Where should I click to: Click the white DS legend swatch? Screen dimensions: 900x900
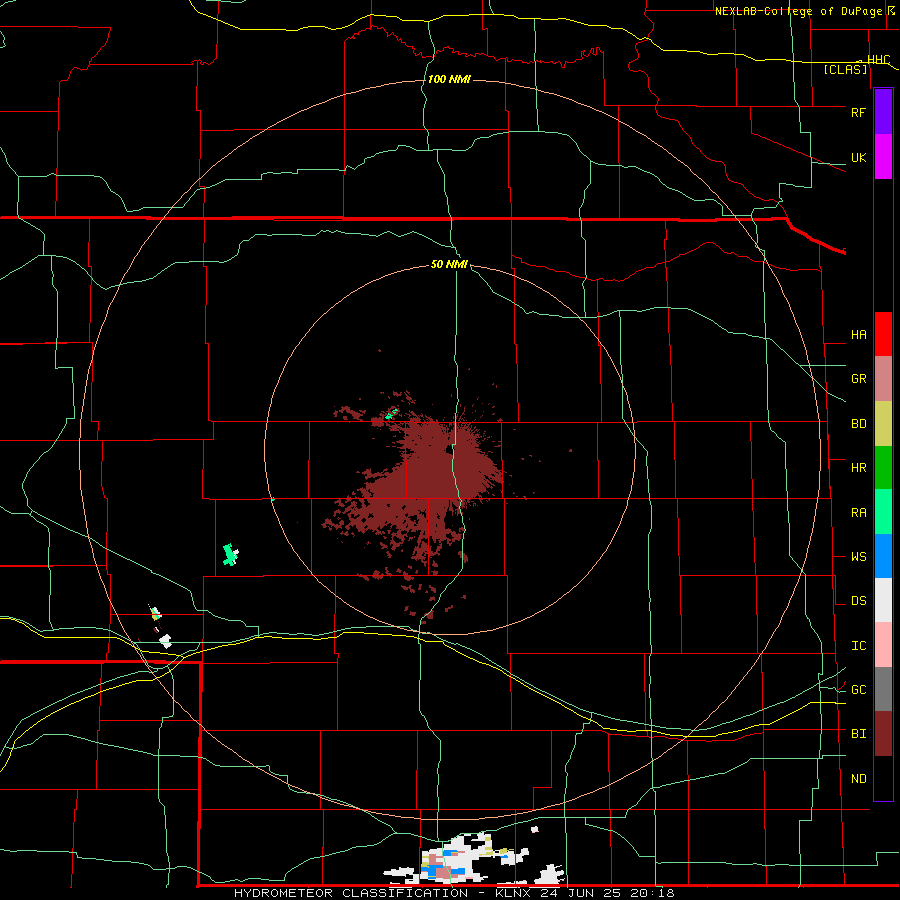(883, 600)
